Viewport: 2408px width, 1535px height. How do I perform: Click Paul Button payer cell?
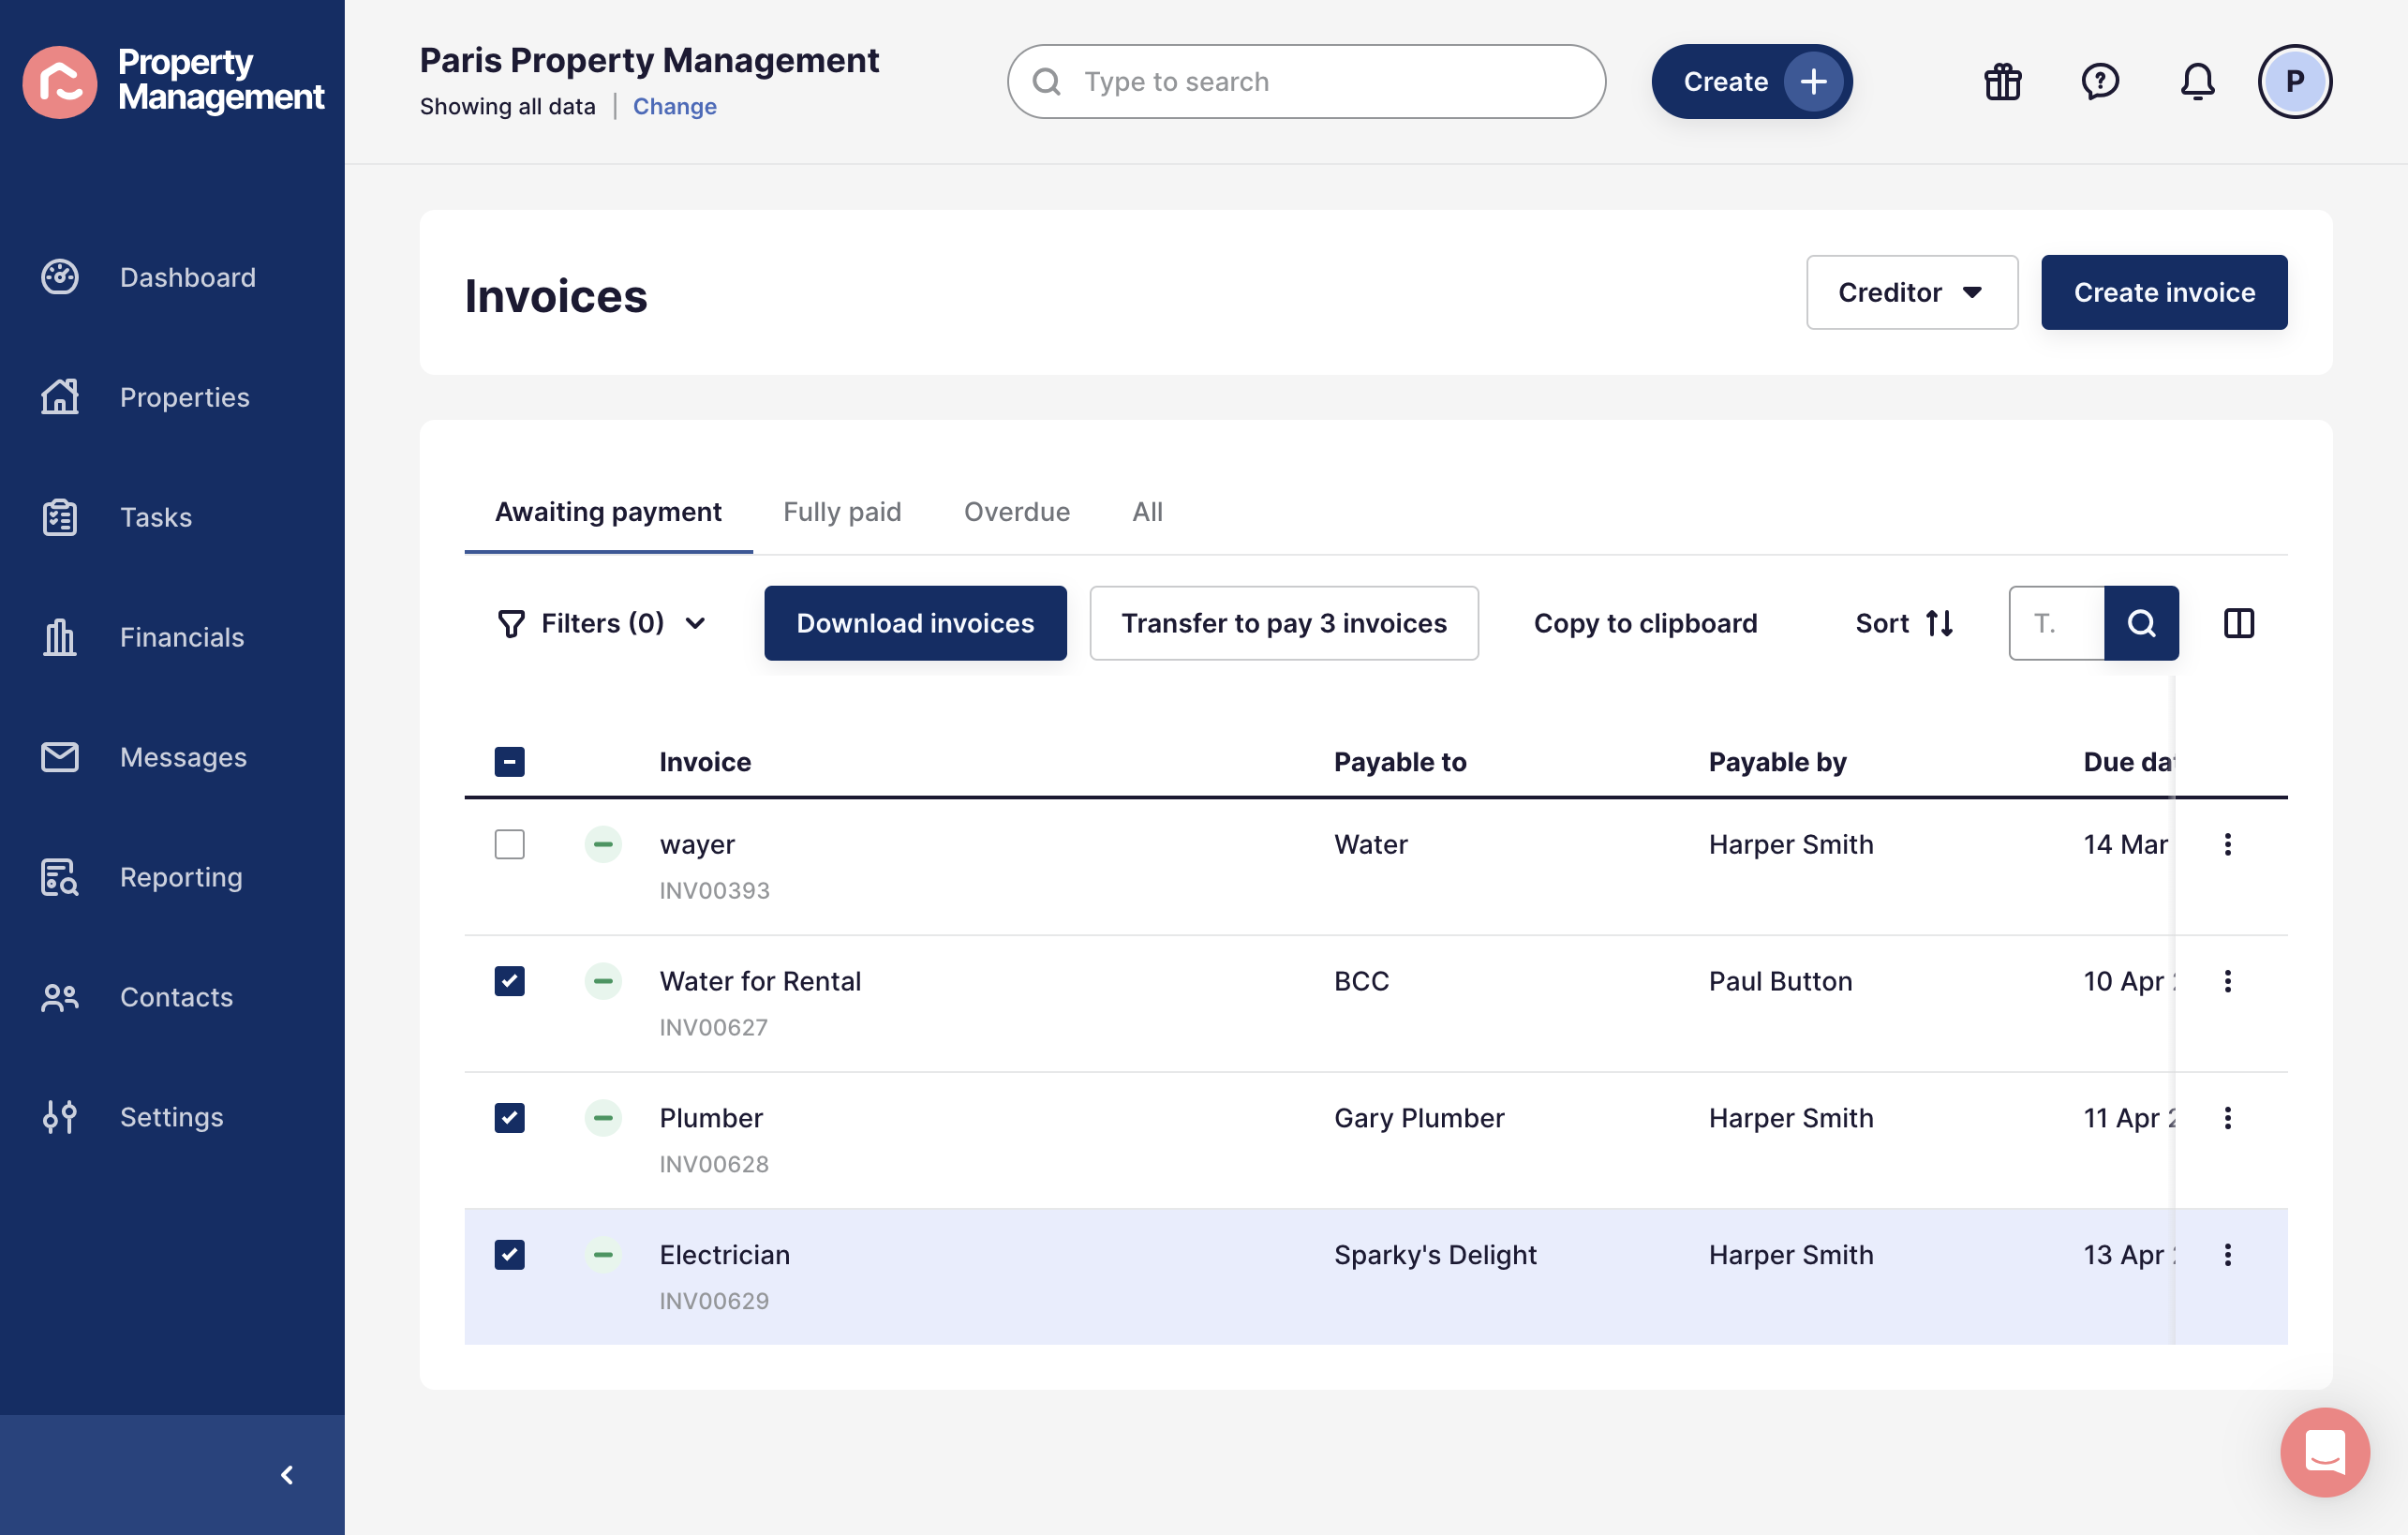coord(1780,981)
